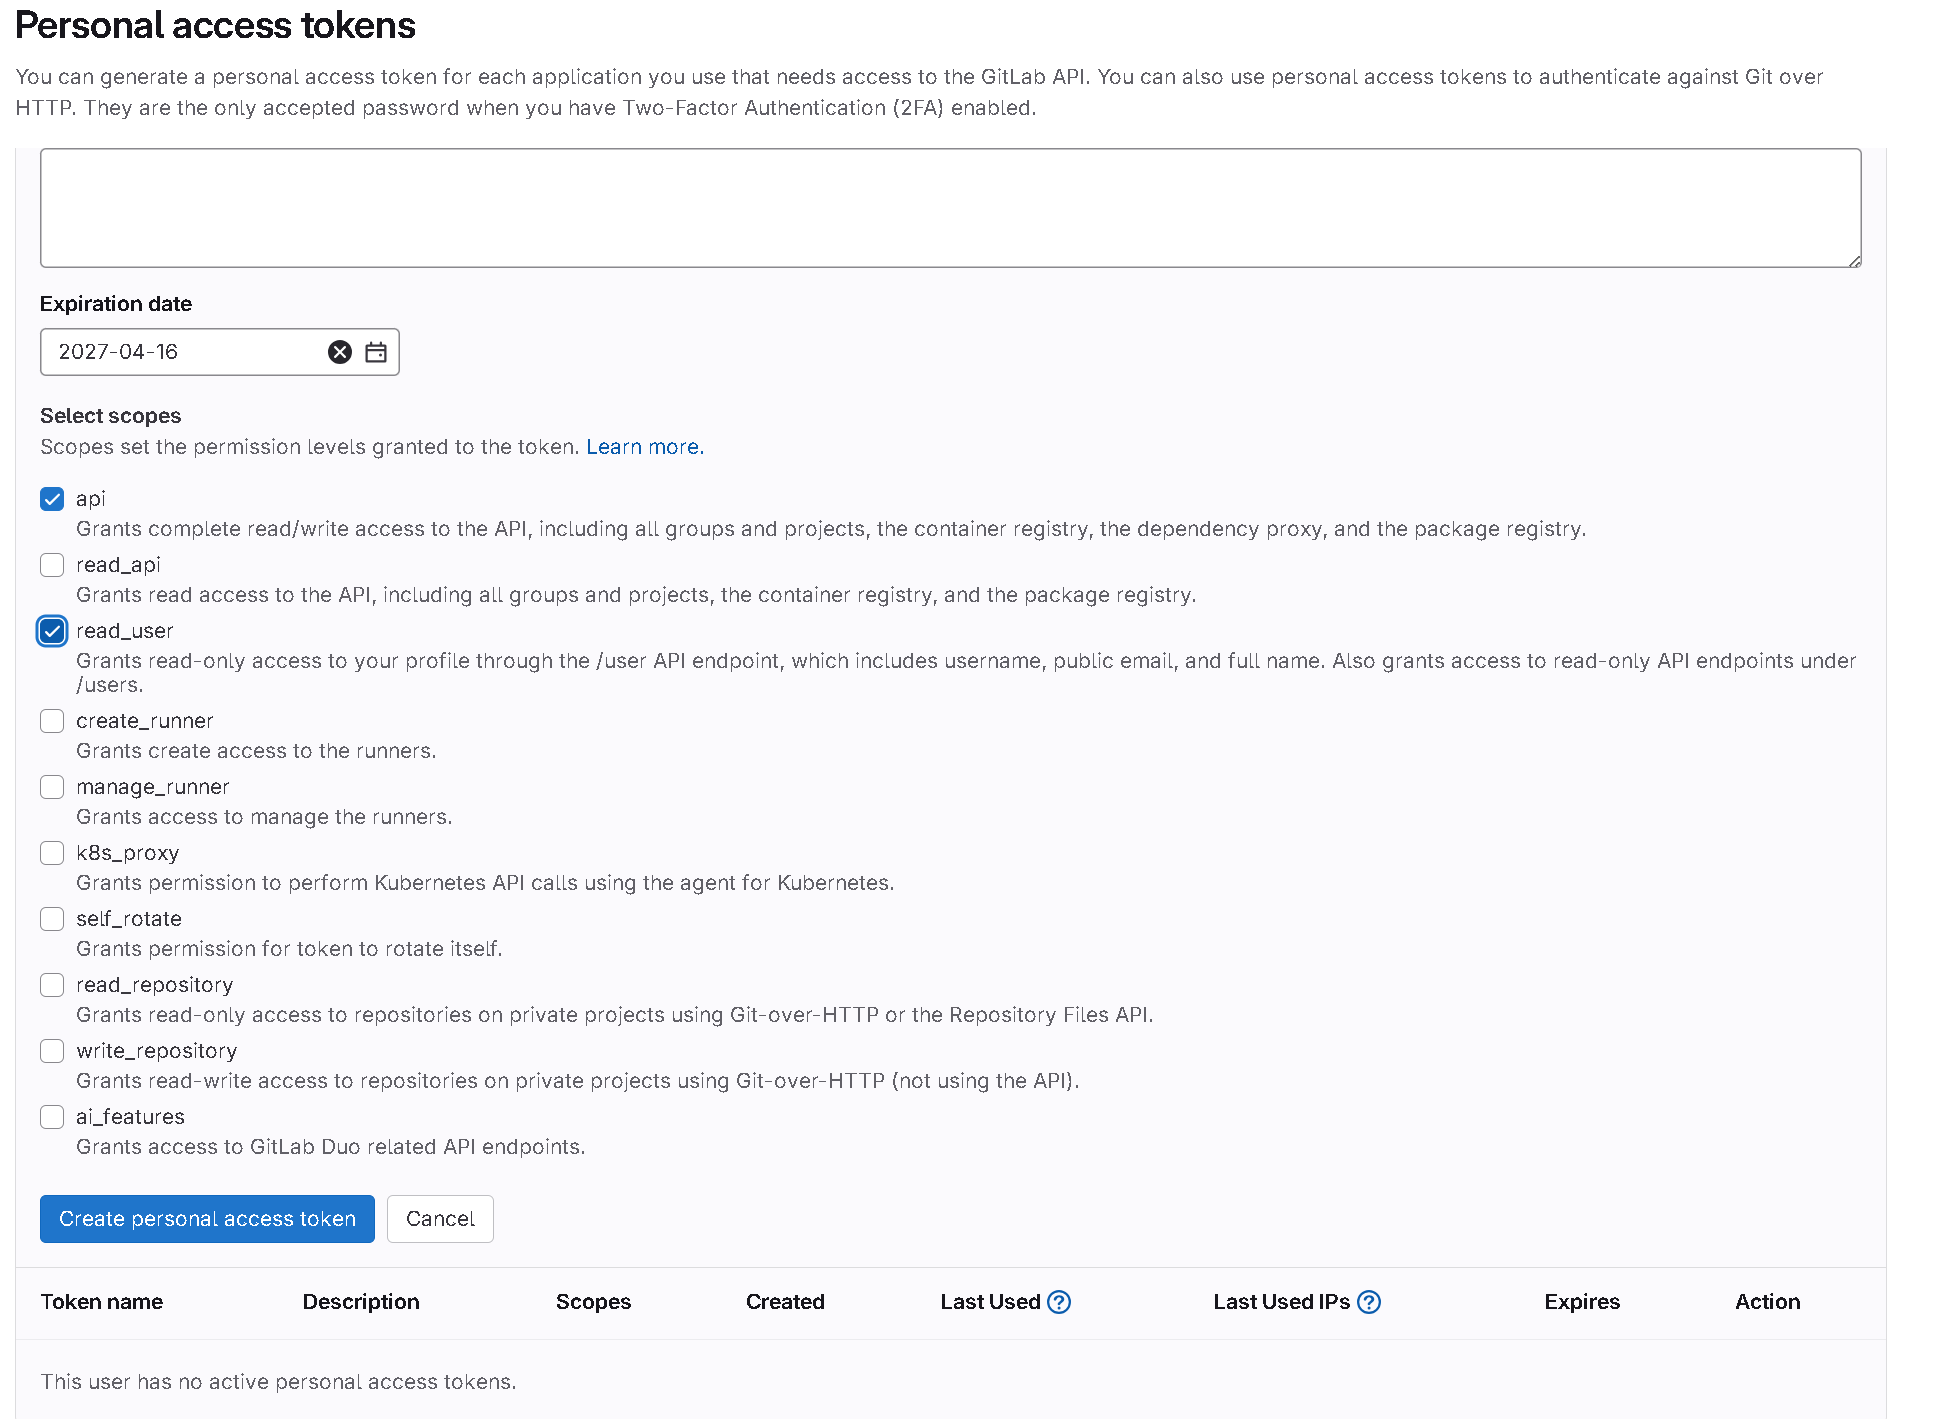Select the self_rotate scope
The image size is (1935, 1419).
point(52,919)
